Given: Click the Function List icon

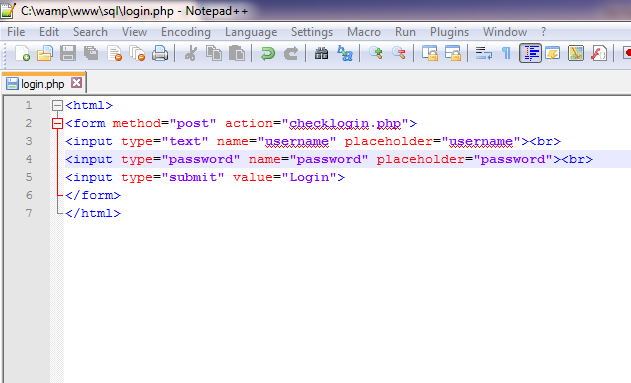Looking at the screenshot, I should [x=599, y=53].
